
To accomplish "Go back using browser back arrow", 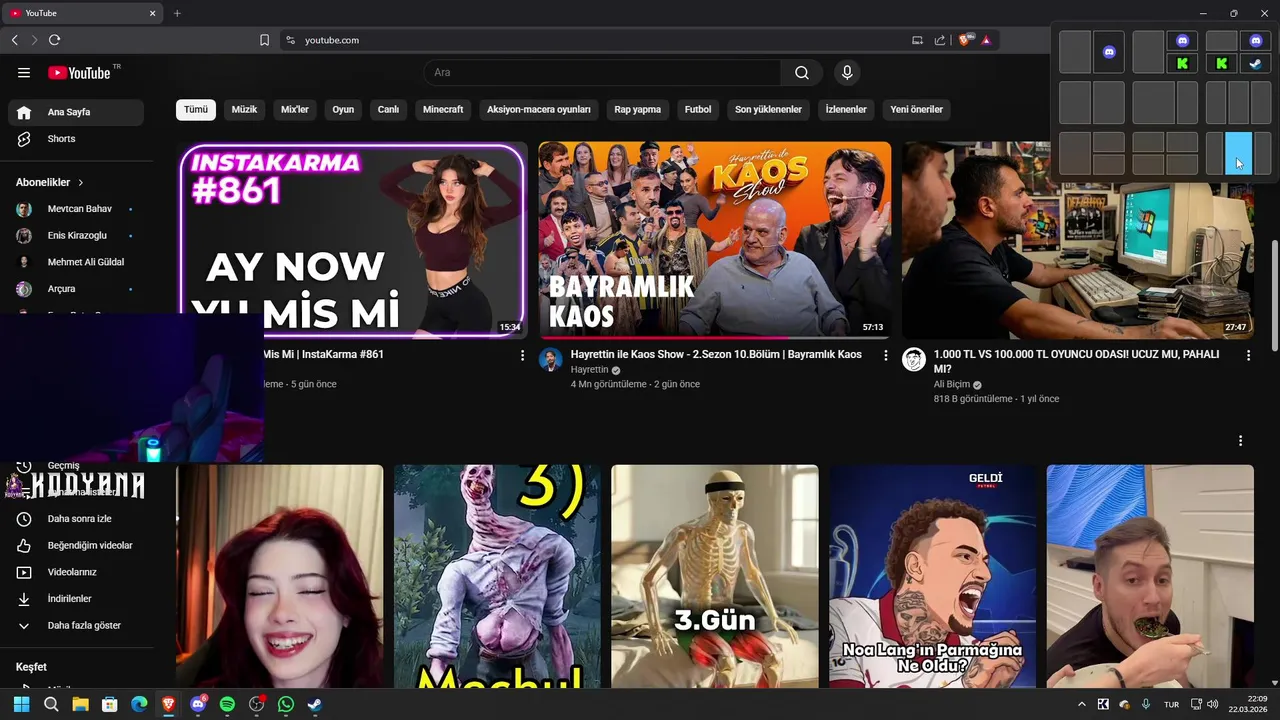I will tap(14, 40).
